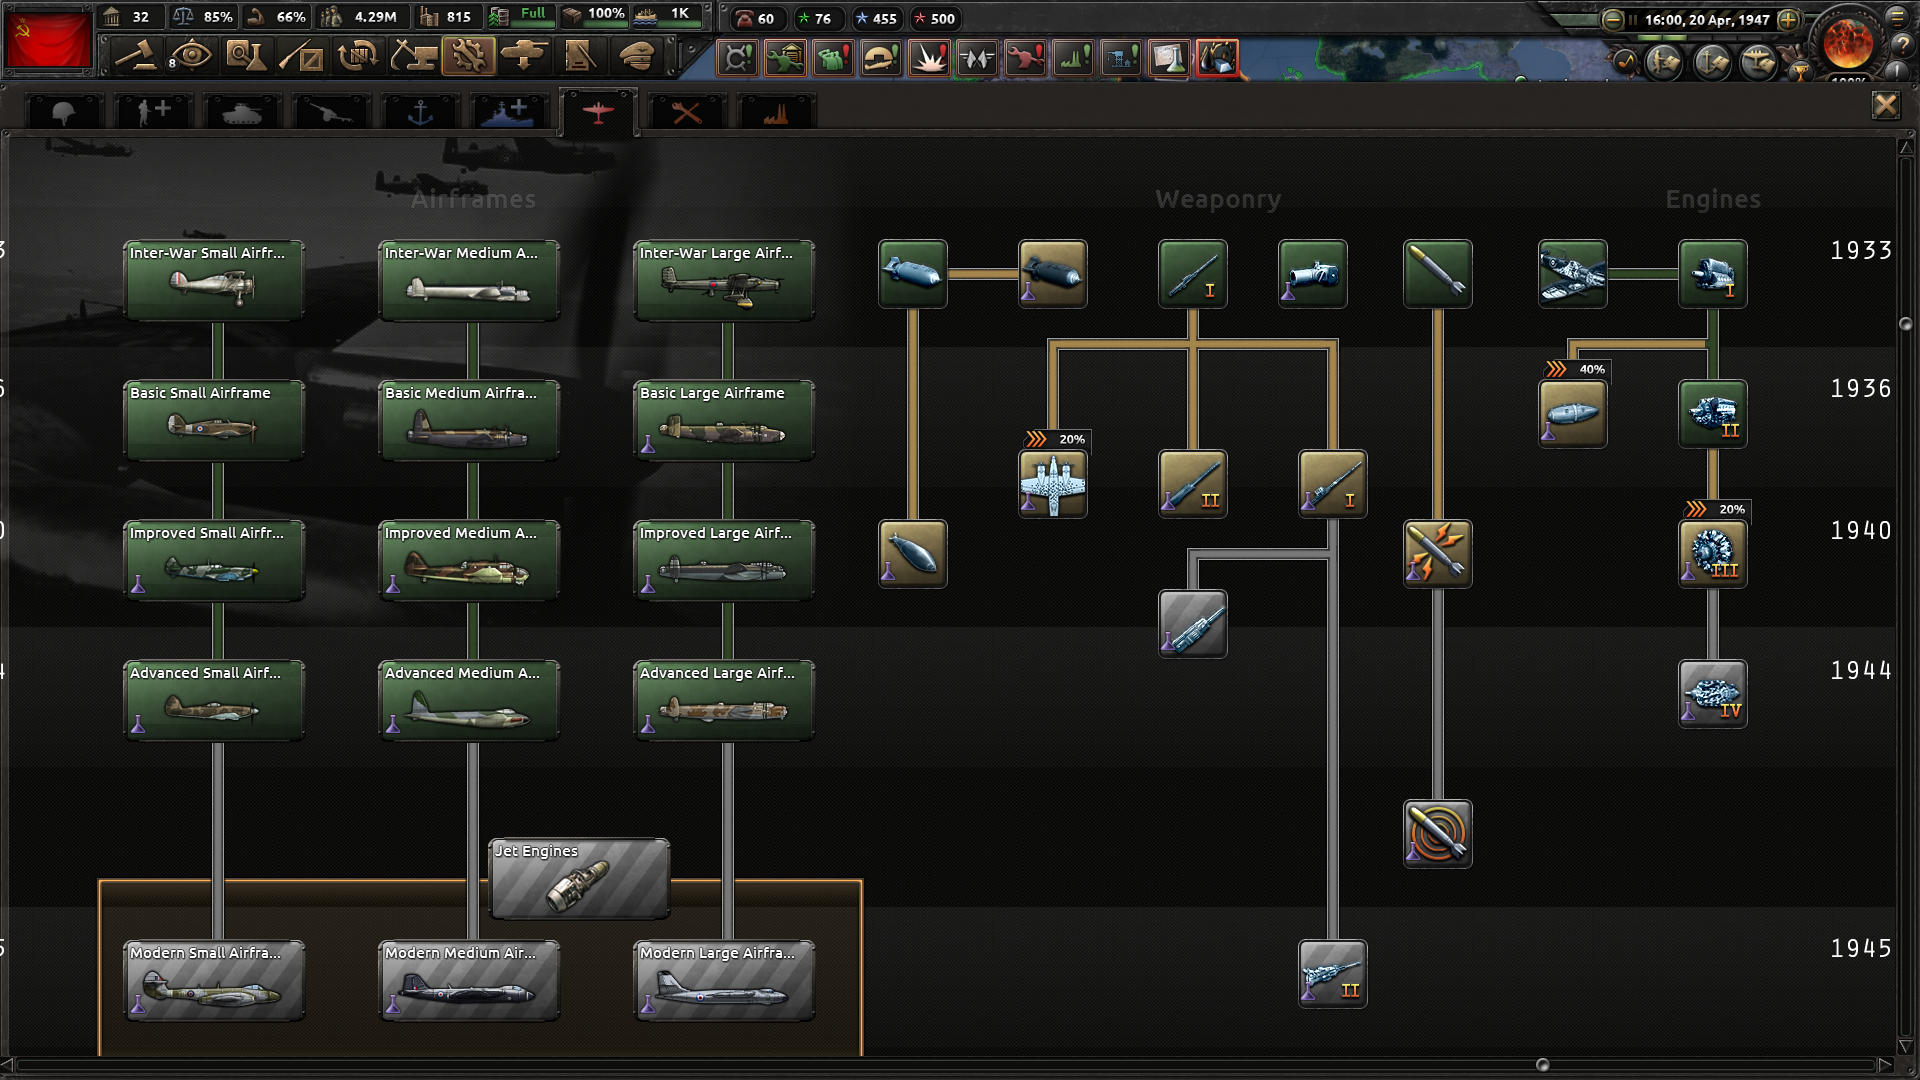The image size is (1920, 1080).
Task: Open the Intelligence Agency eye icon
Action: (192, 57)
